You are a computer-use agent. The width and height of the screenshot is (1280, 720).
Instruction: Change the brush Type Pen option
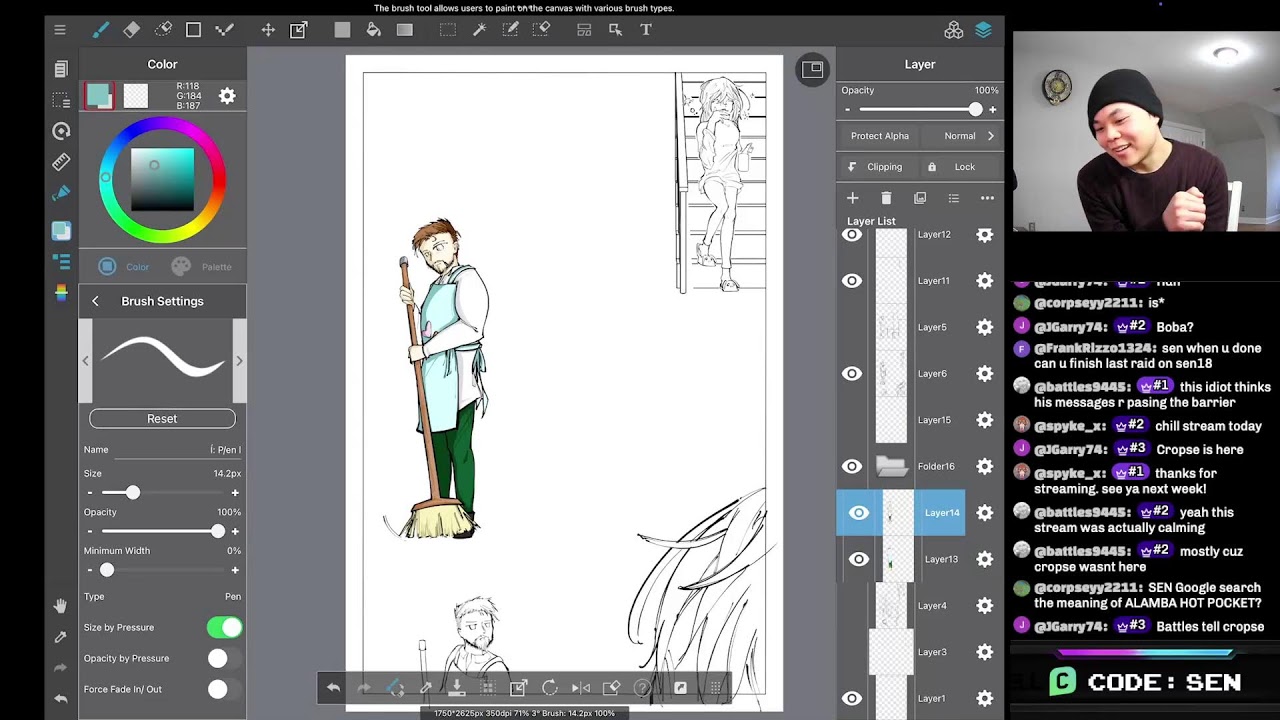pyautogui.click(x=162, y=596)
